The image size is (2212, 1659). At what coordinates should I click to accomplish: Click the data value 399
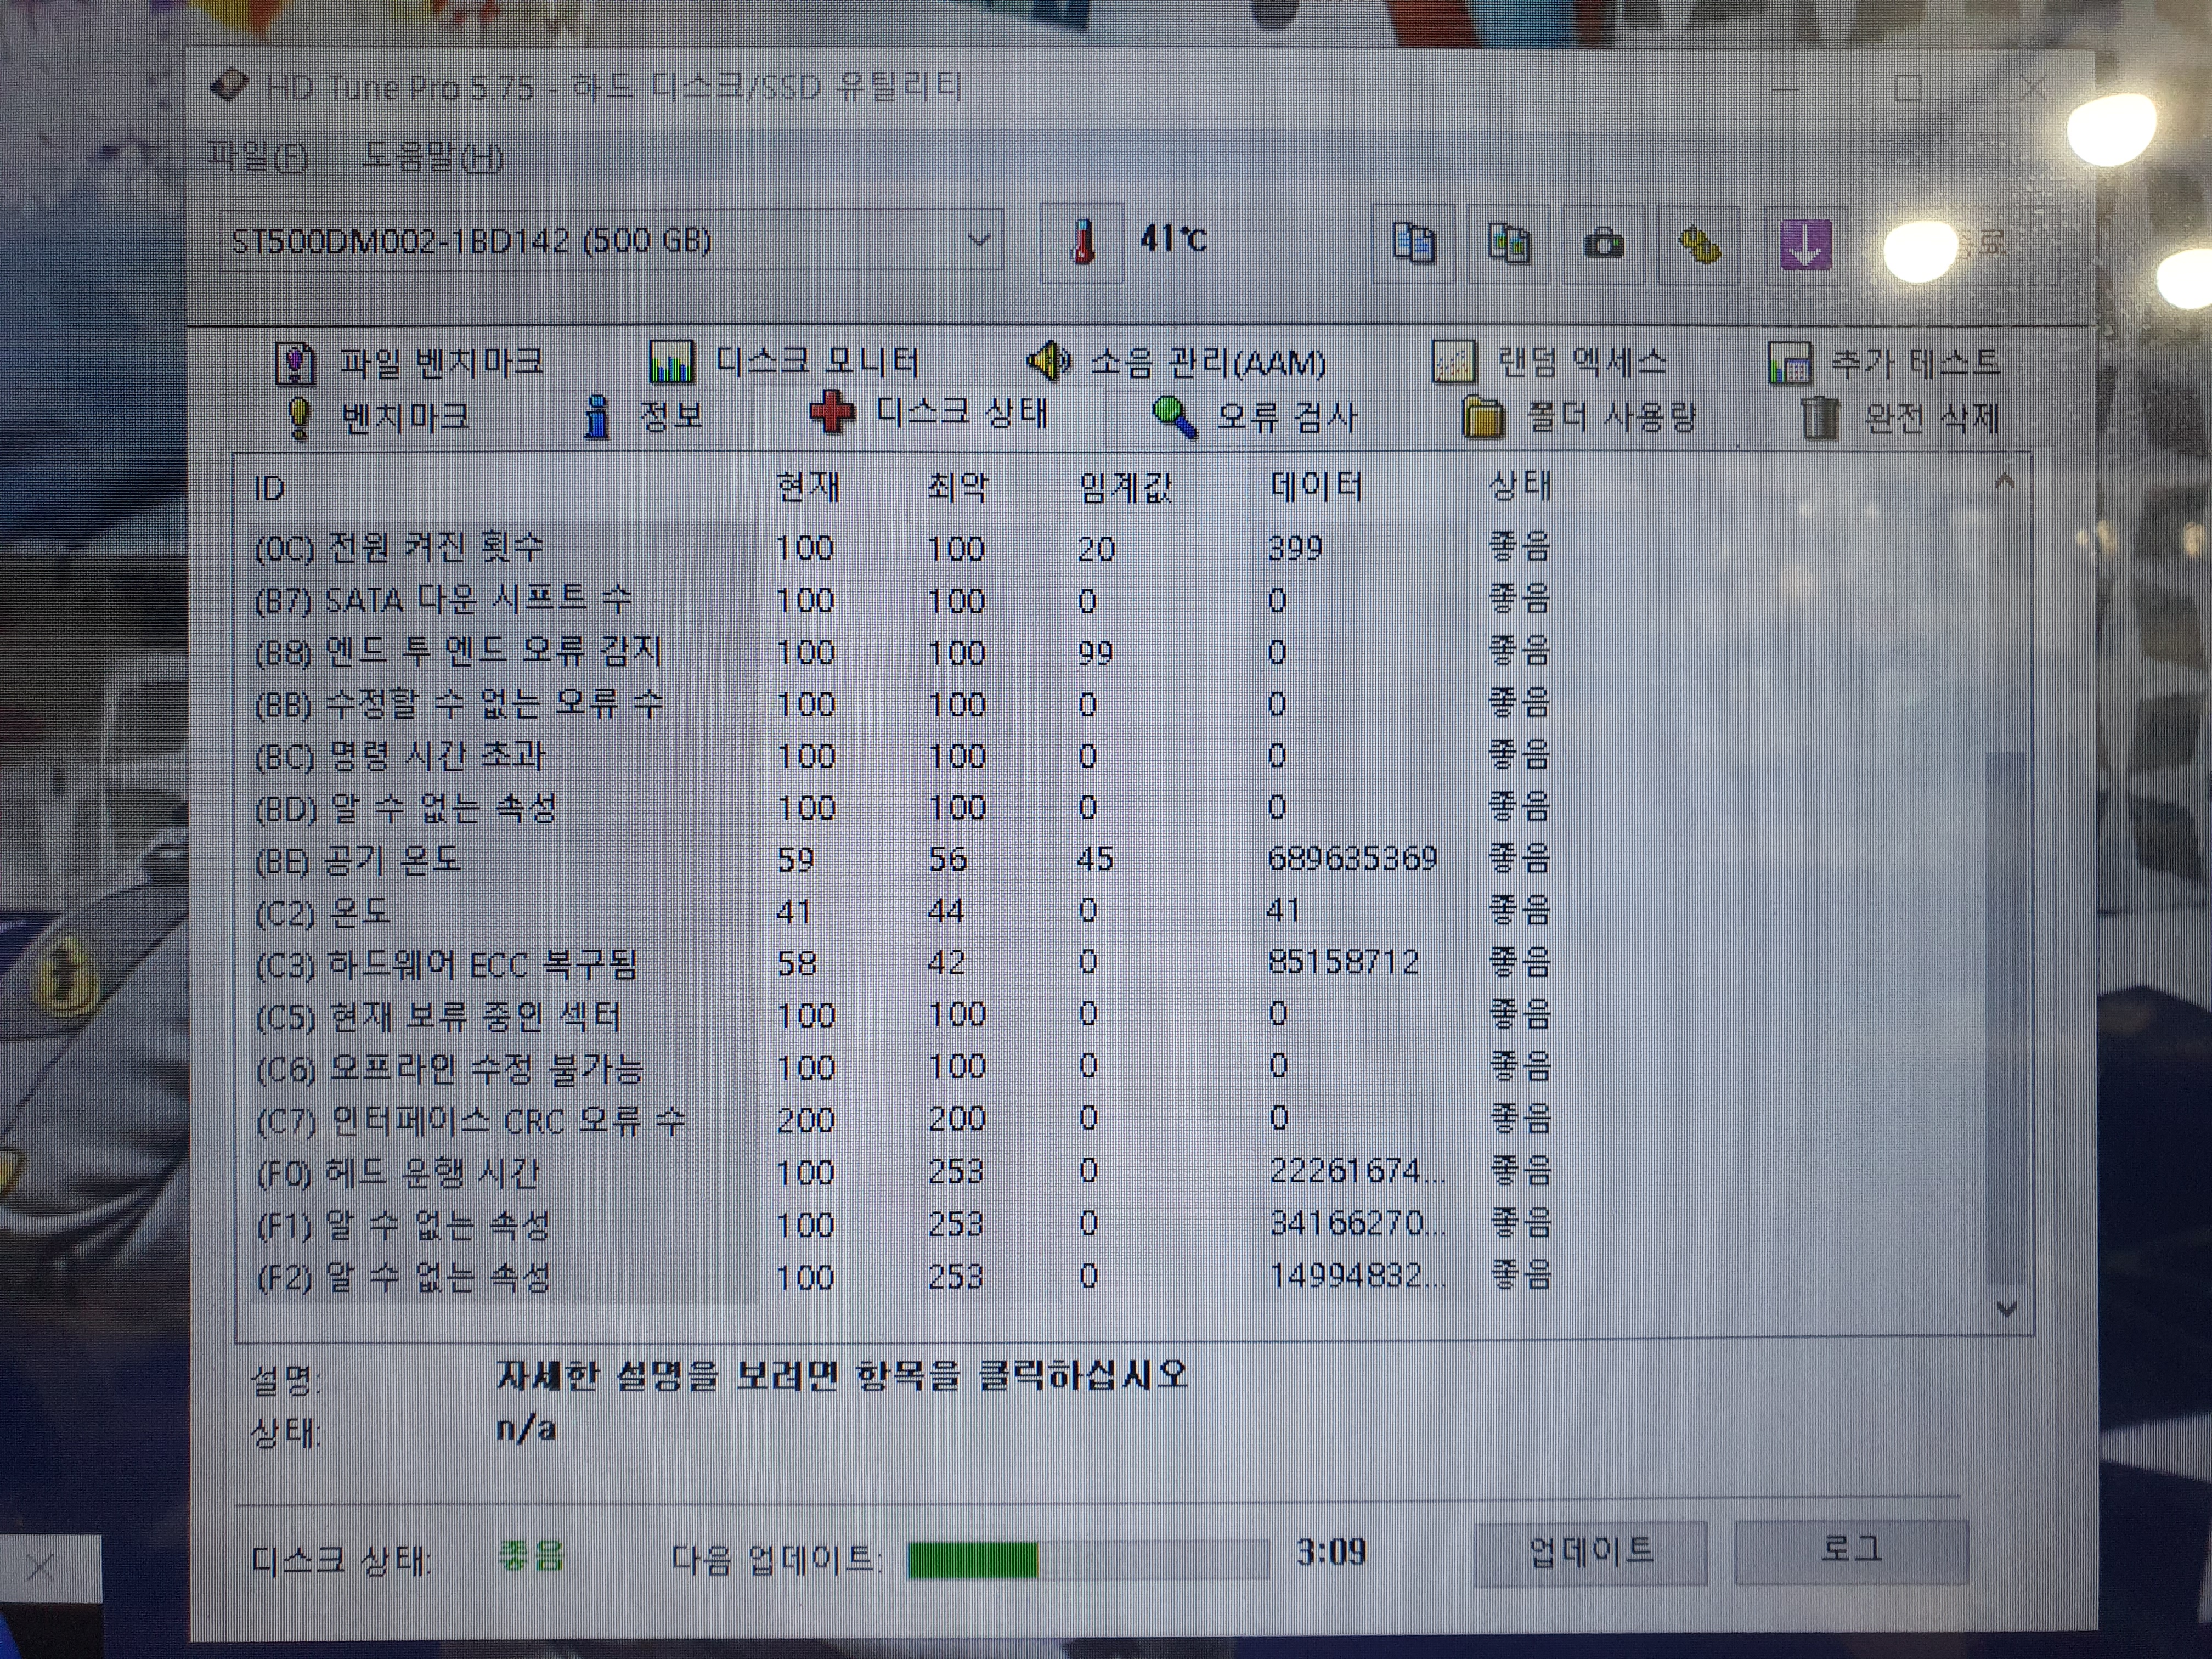coord(1295,548)
